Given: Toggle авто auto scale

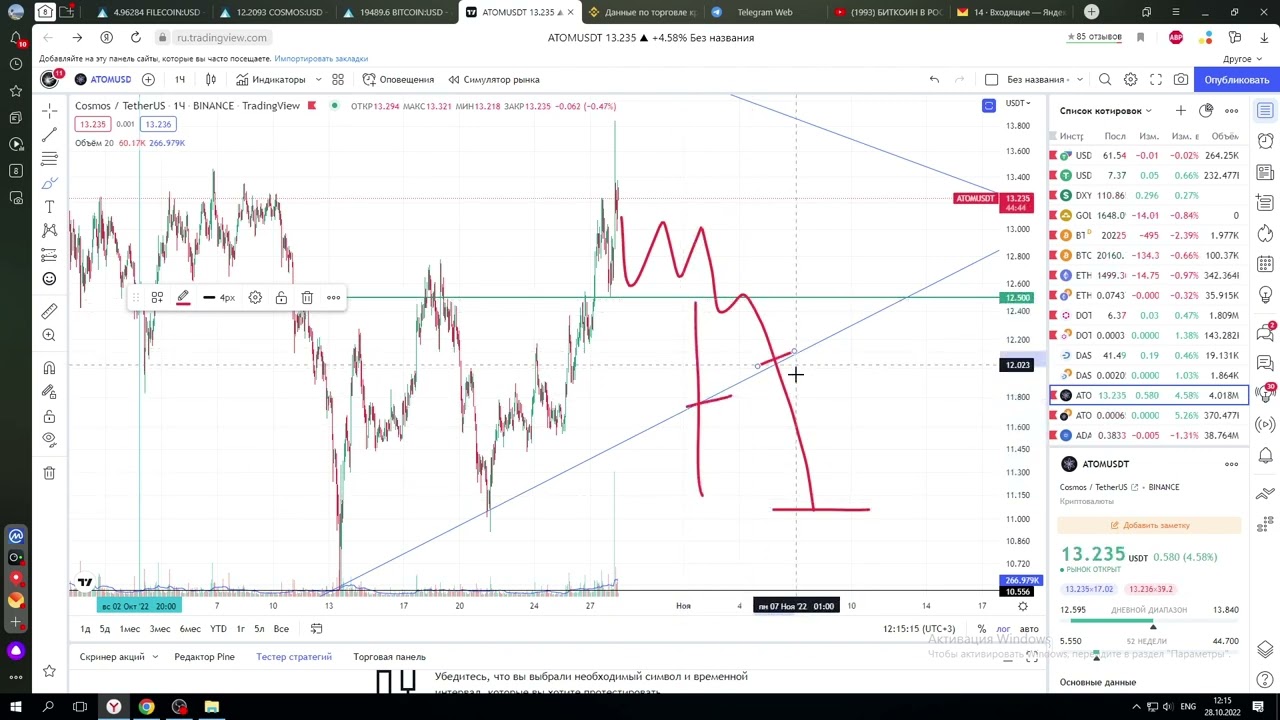Looking at the screenshot, I should [1029, 629].
